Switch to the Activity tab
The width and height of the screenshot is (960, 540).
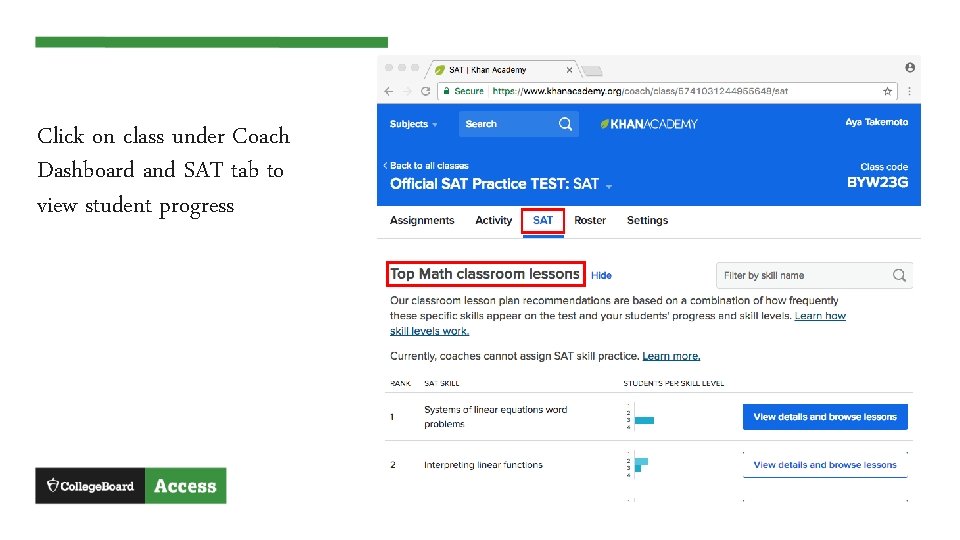coord(493,220)
